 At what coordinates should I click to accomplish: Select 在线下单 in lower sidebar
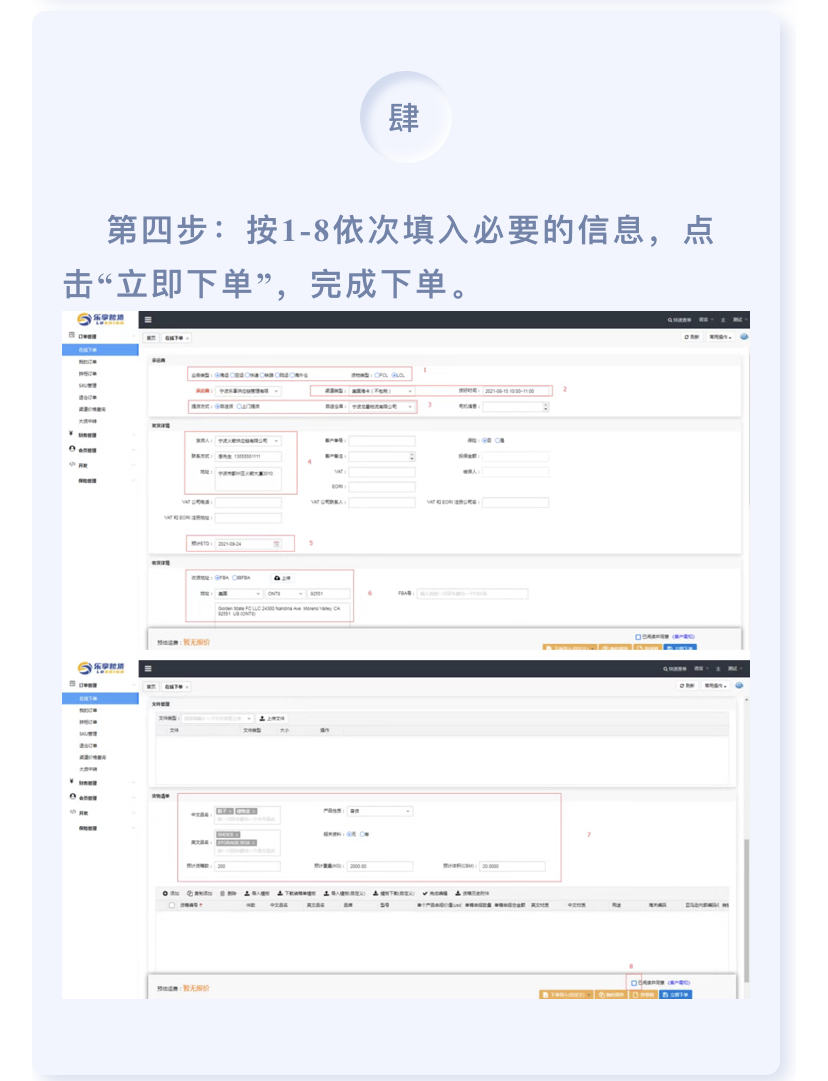(101, 698)
